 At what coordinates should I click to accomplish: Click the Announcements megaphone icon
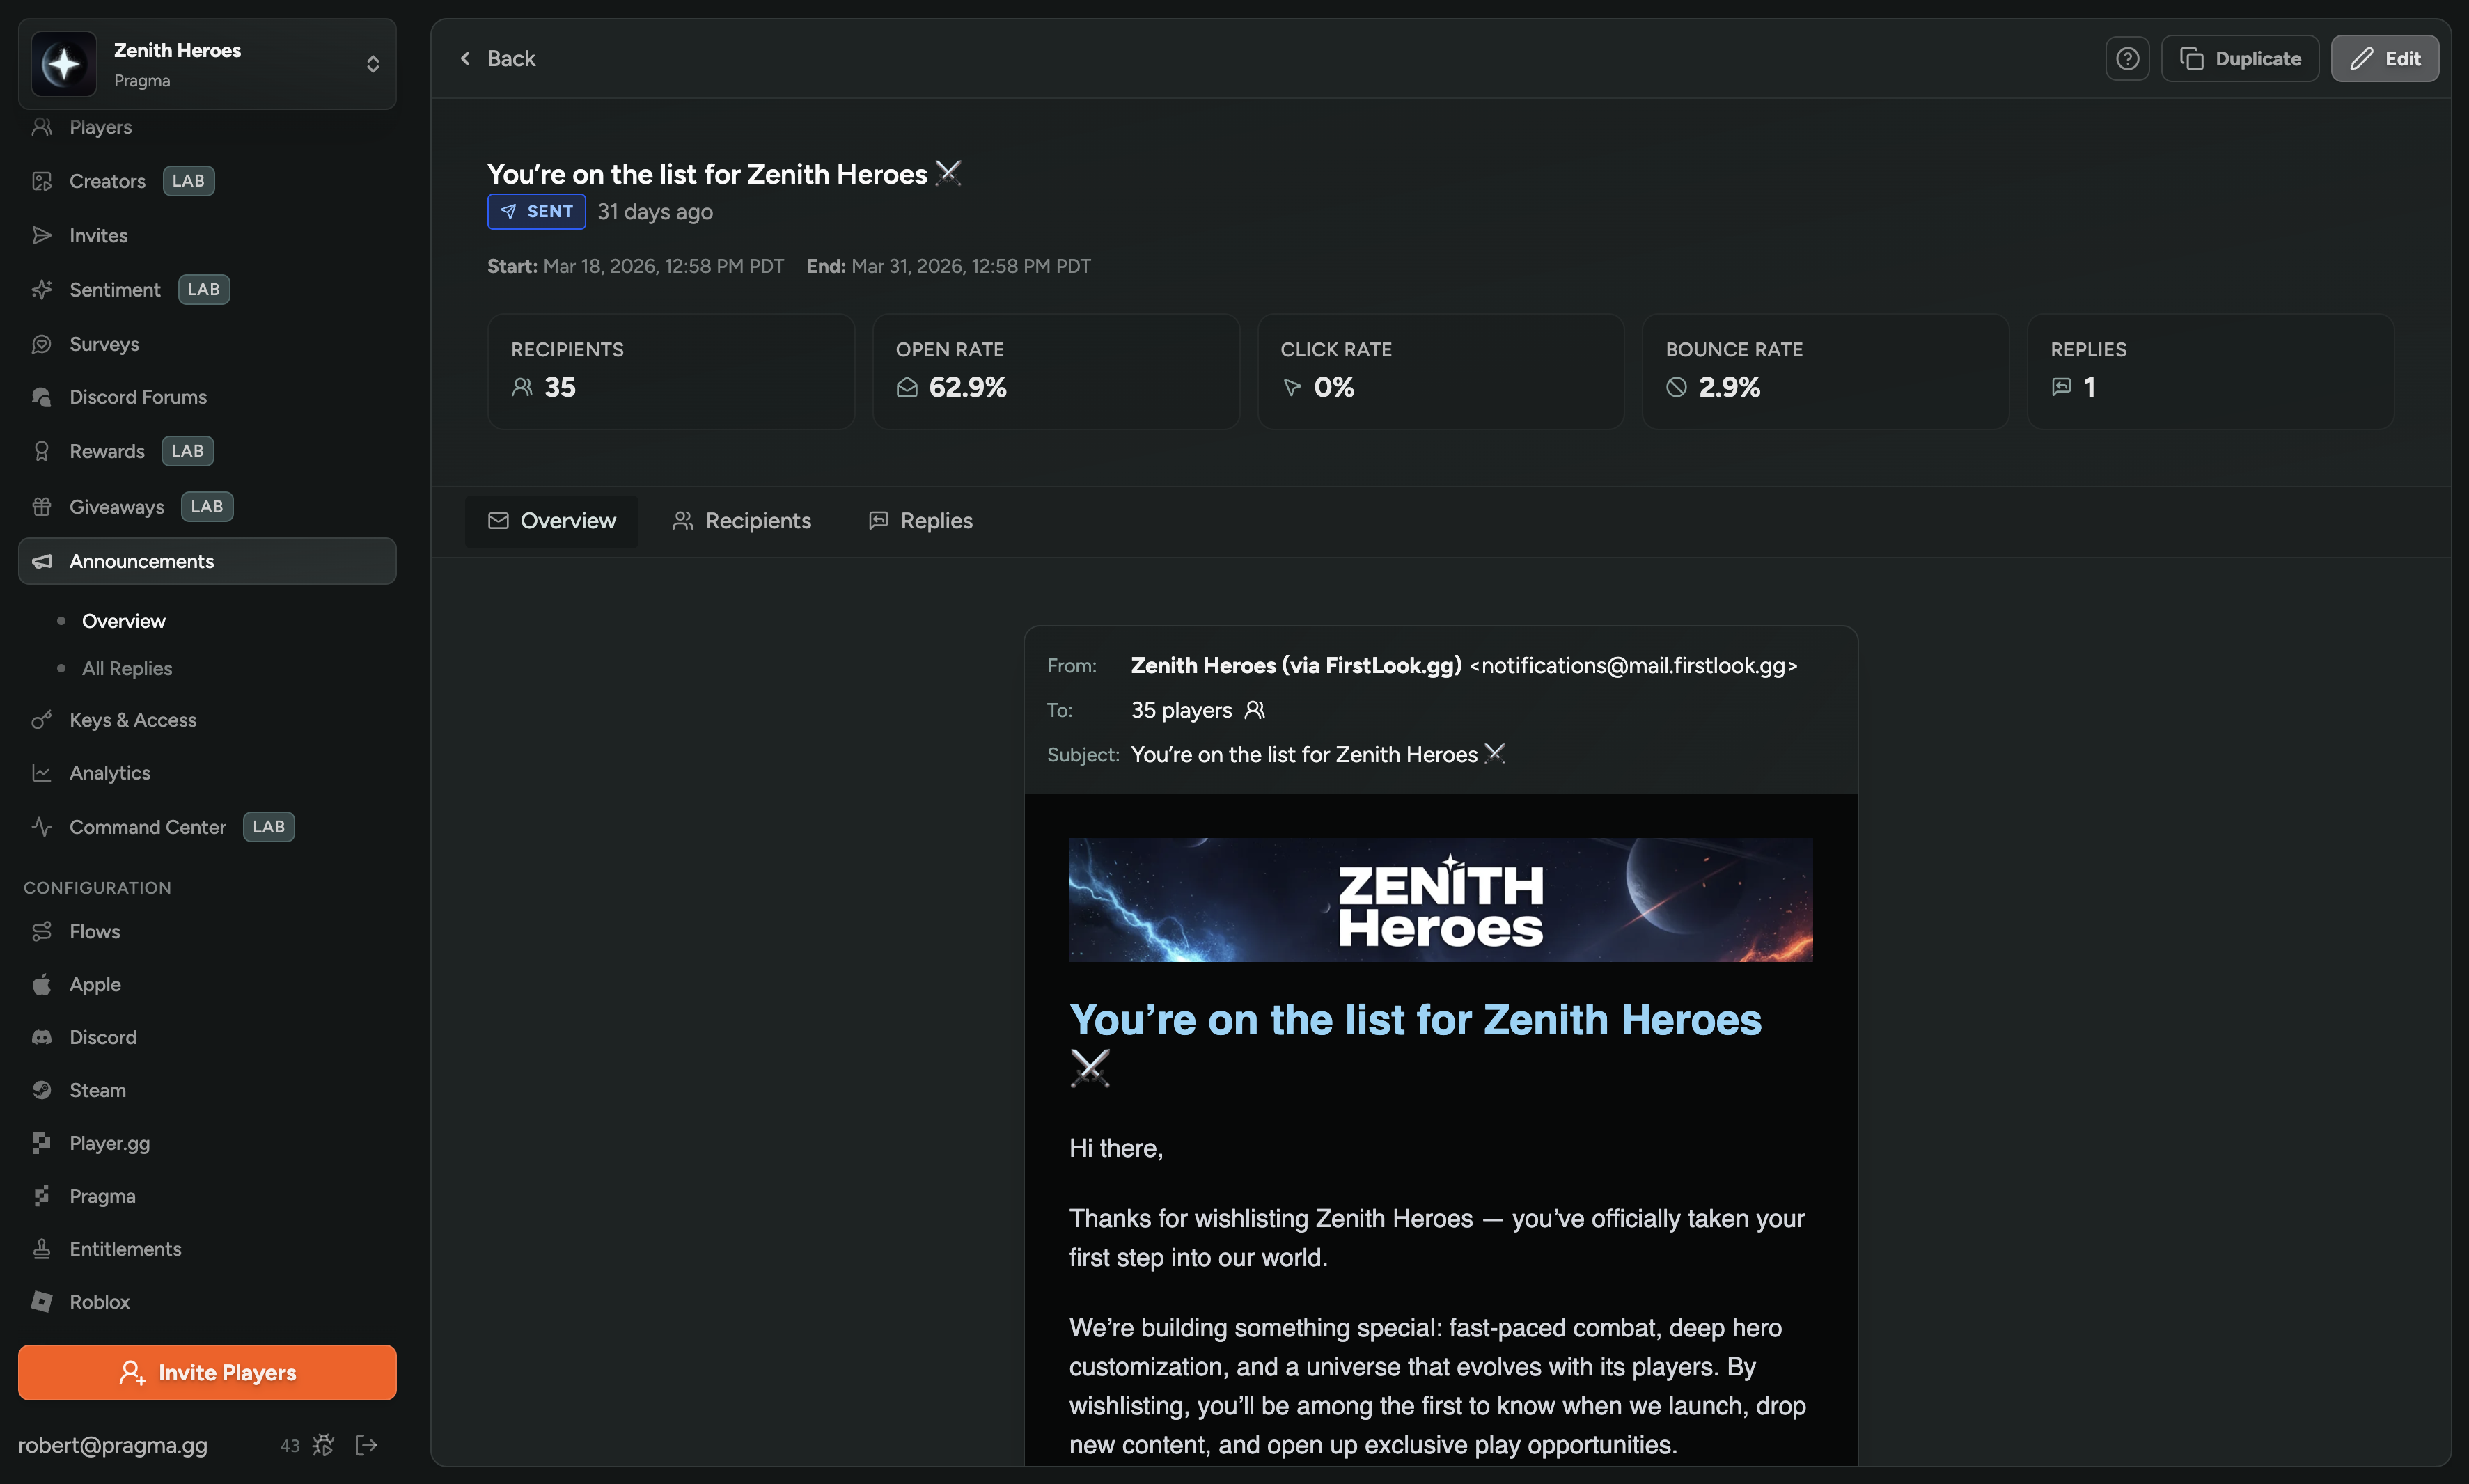[42, 561]
